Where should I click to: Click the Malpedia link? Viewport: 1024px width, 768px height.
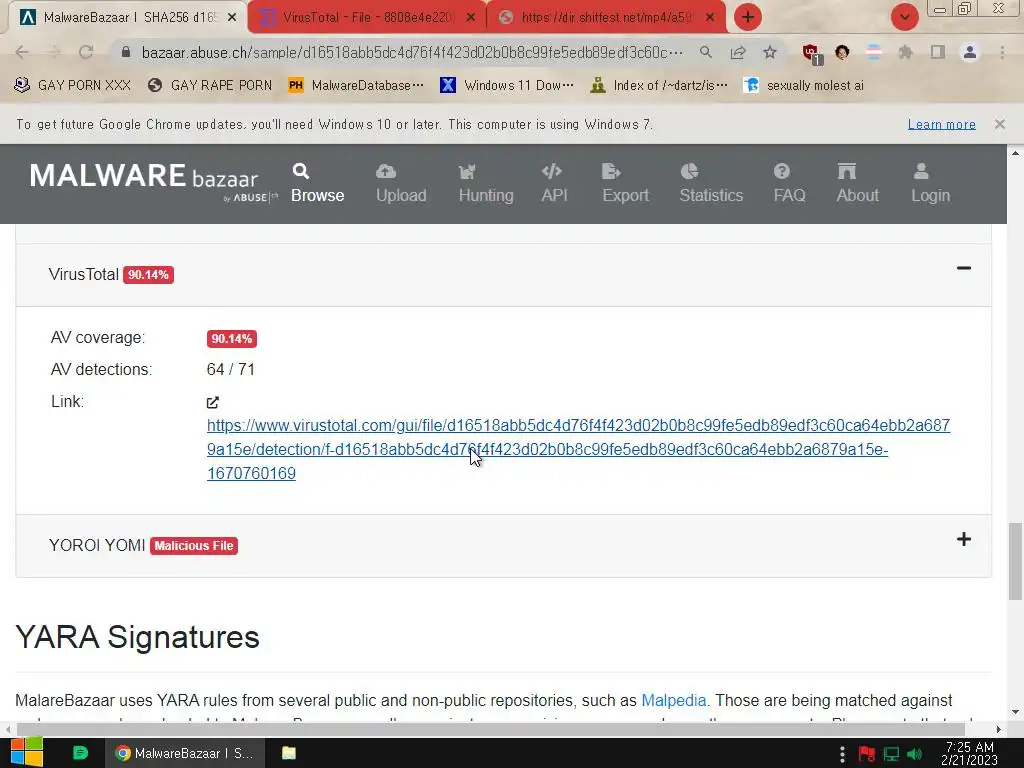(x=673, y=700)
